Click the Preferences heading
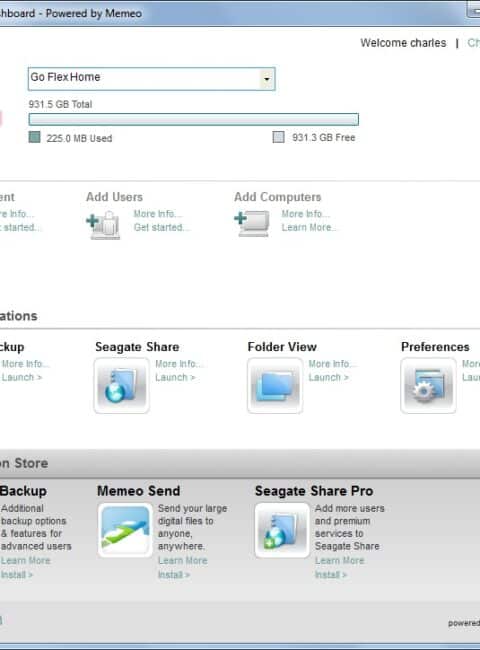 (435, 347)
